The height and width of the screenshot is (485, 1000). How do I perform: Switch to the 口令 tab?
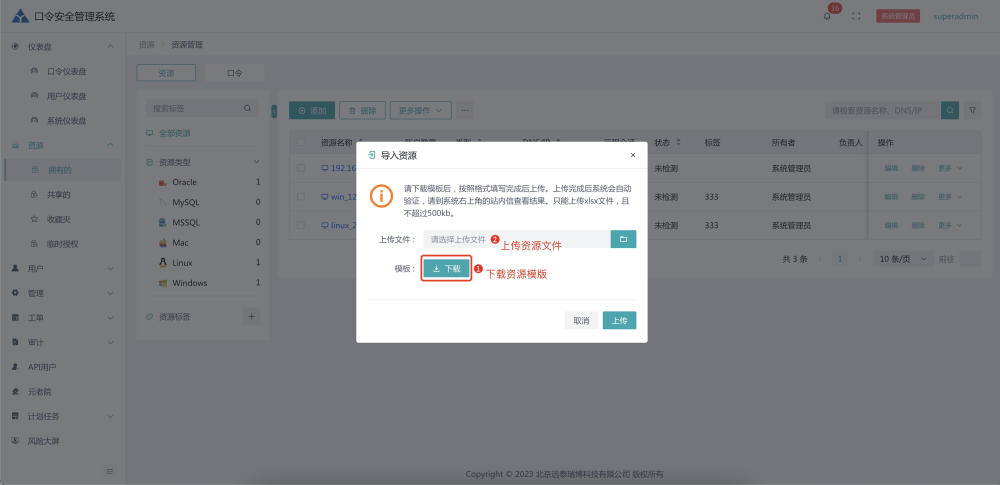[234, 73]
